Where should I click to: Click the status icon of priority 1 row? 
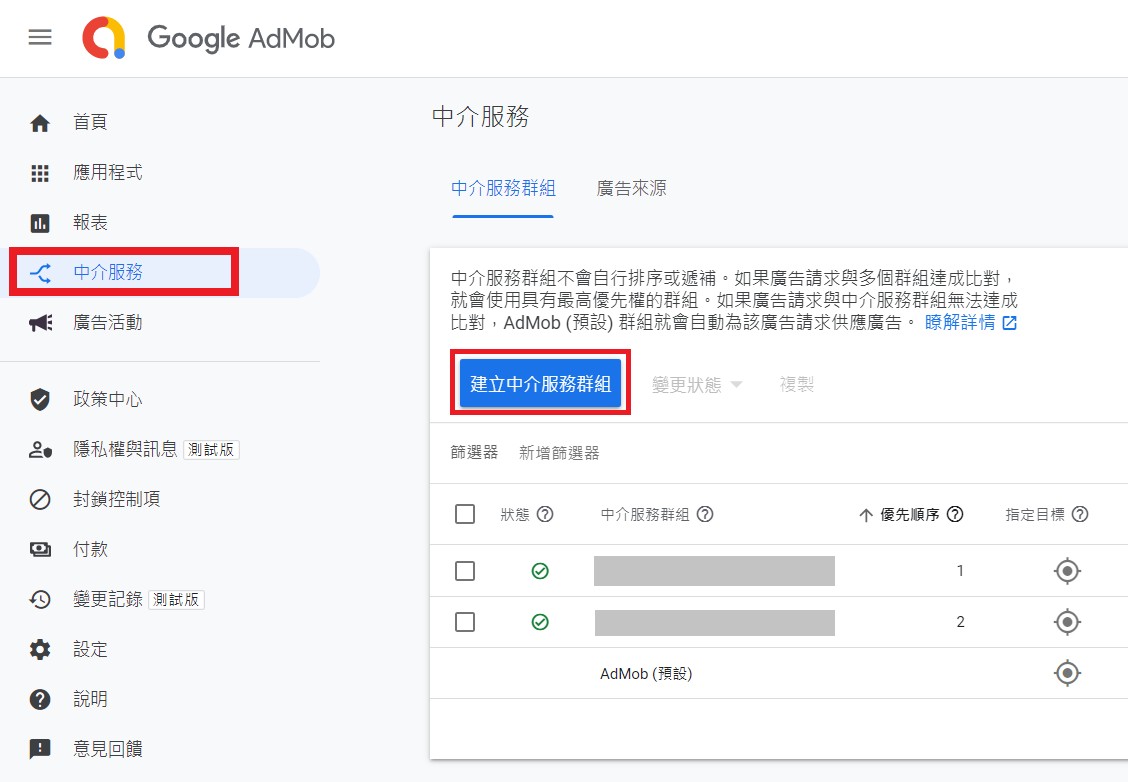[540, 571]
